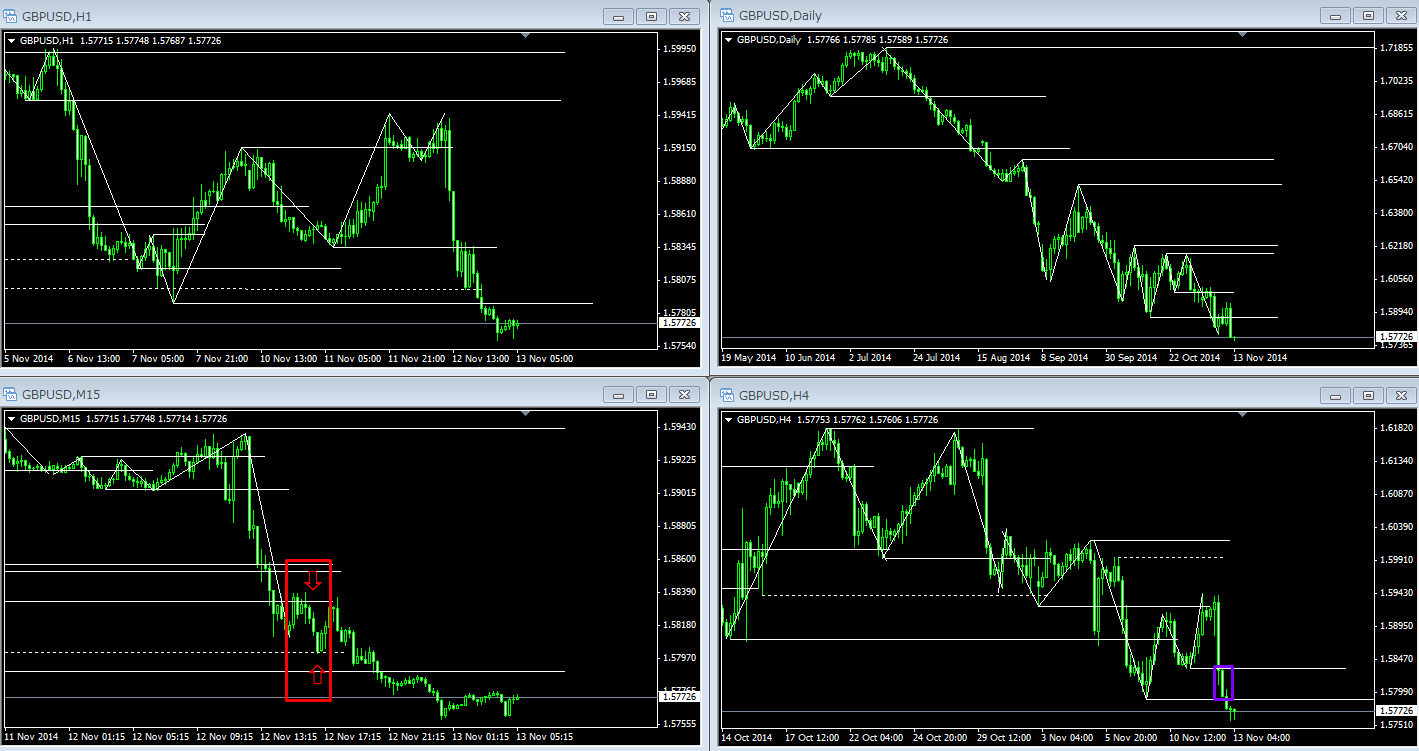Close the GBPUSD,H4 chart window
This screenshot has height=751, width=1419.
click(1400, 395)
